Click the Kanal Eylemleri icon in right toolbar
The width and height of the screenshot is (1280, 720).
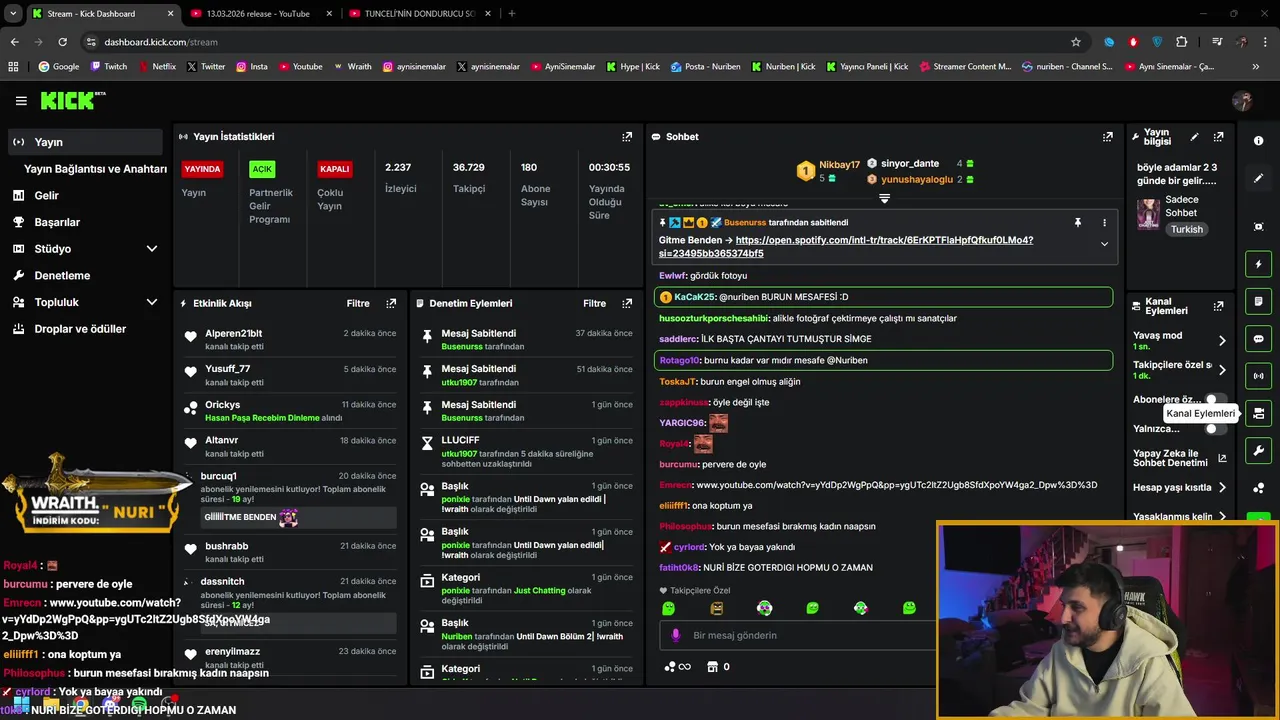click(1258, 413)
